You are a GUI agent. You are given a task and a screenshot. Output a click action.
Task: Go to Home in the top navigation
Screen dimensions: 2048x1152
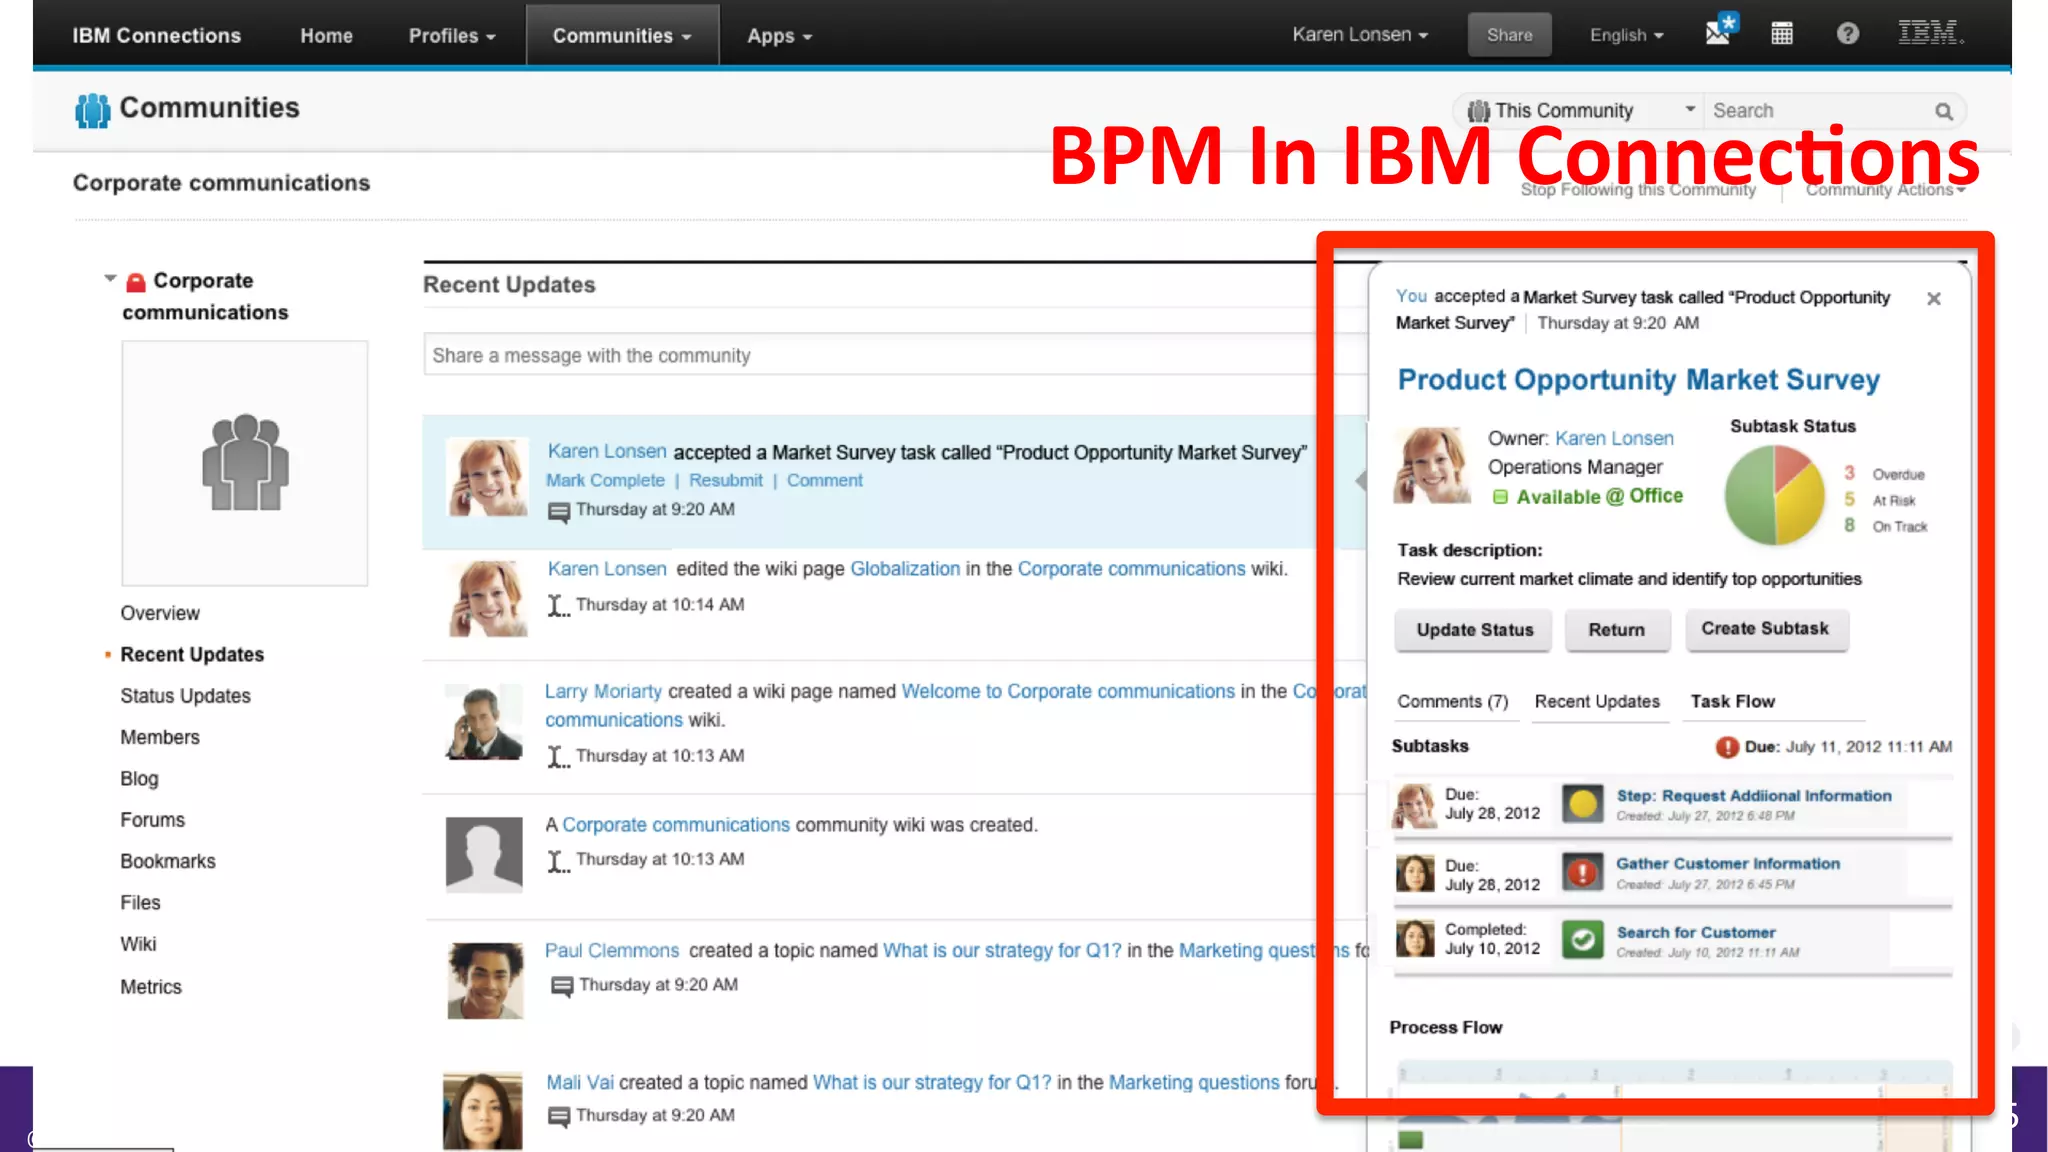point(326,36)
